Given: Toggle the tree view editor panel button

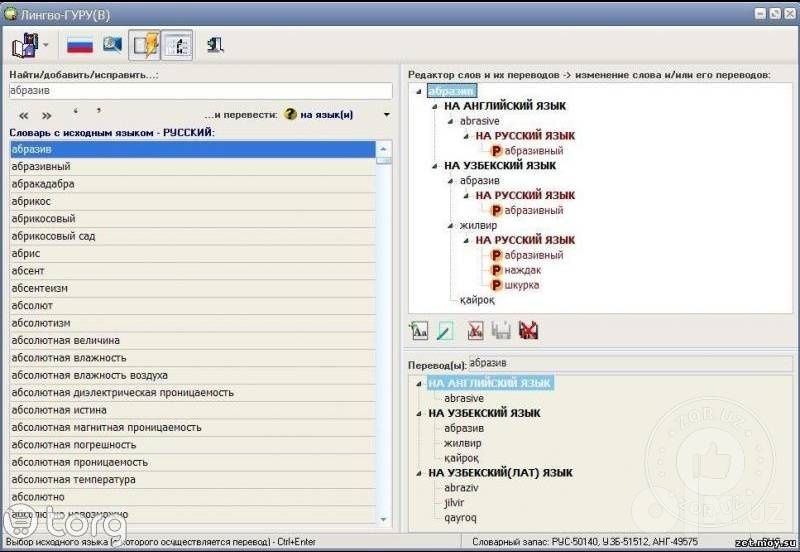Looking at the screenshot, I should [177, 45].
